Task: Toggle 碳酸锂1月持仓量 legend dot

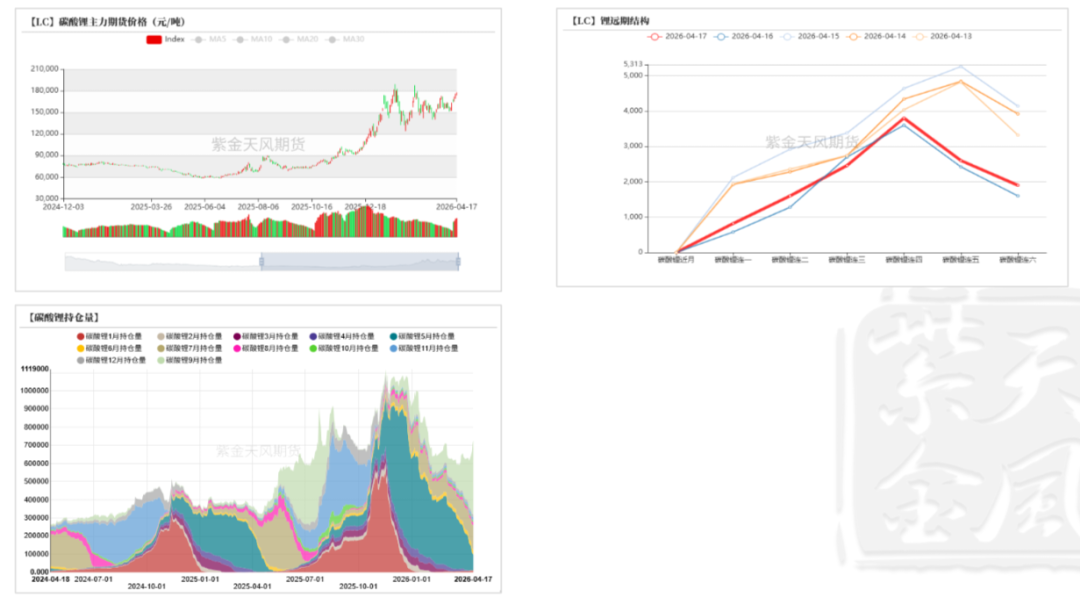Action: point(80,336)
